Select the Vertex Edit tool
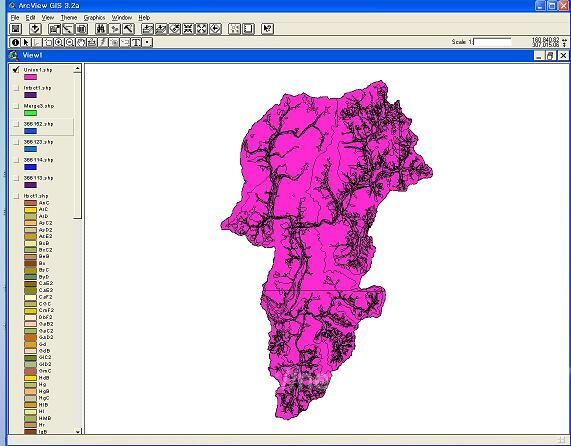The height and width of the screenshot is (446, 571). pos(37,42)
